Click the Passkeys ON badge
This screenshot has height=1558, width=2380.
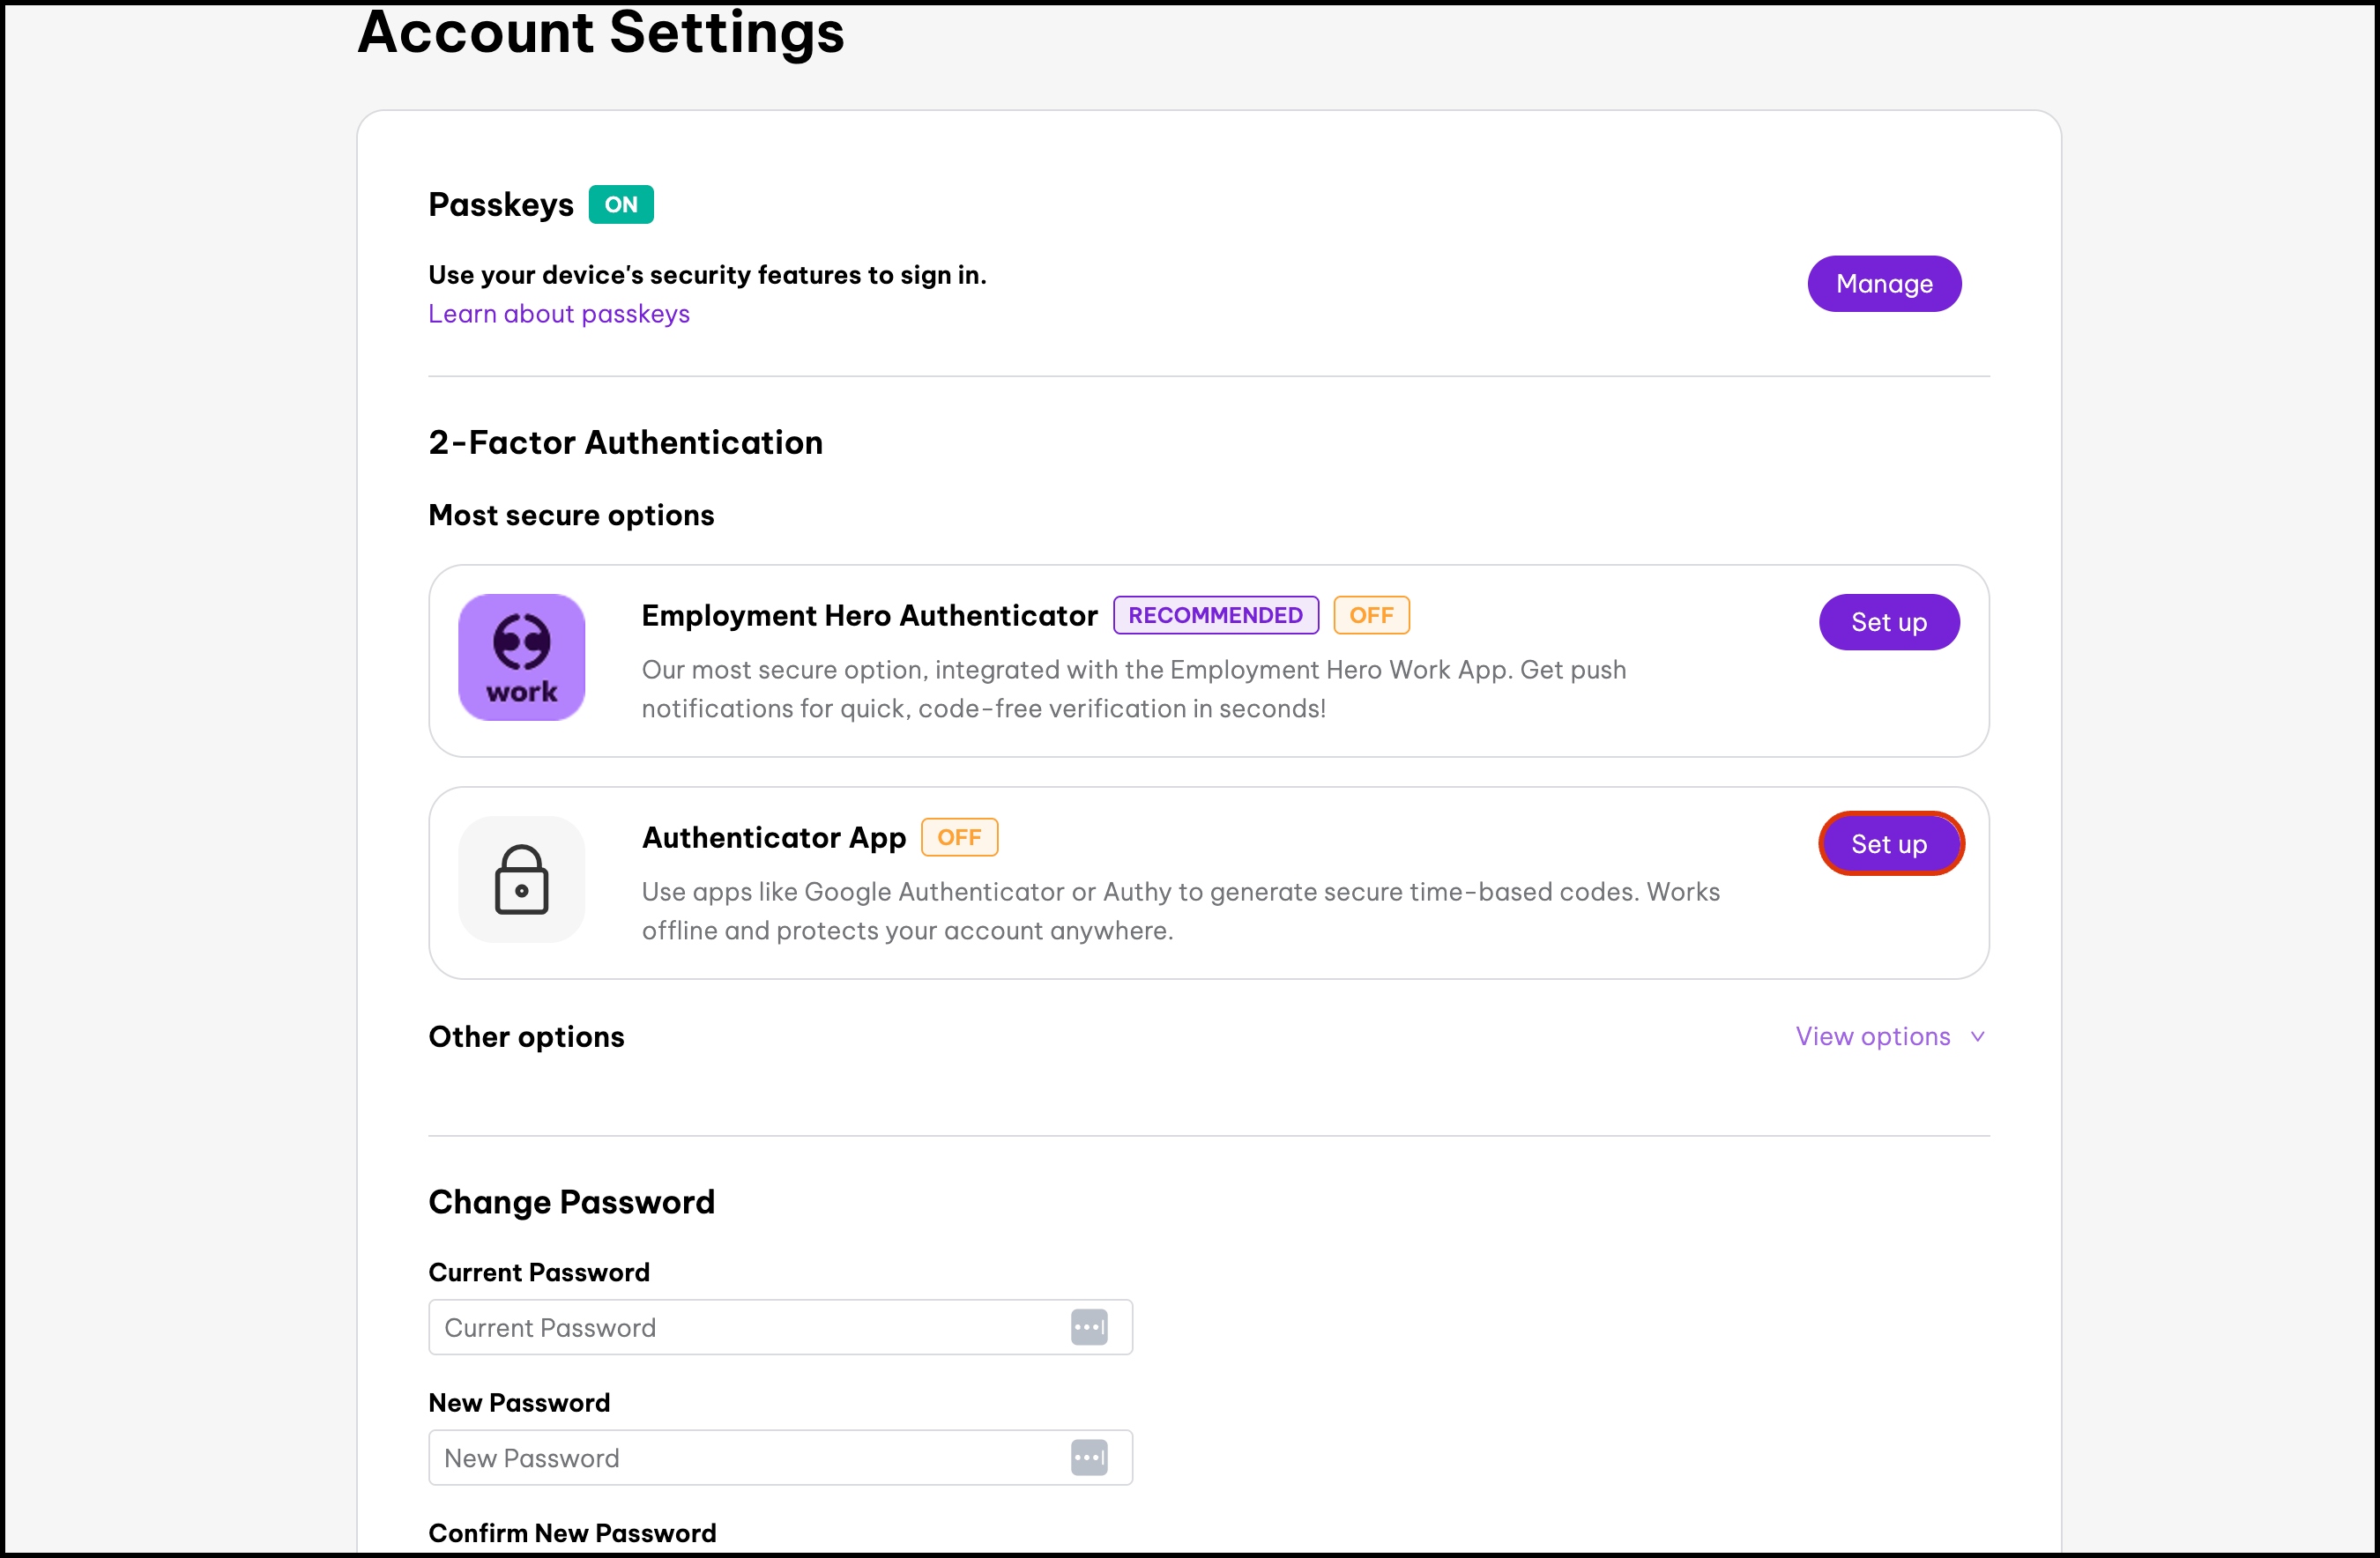620,204
